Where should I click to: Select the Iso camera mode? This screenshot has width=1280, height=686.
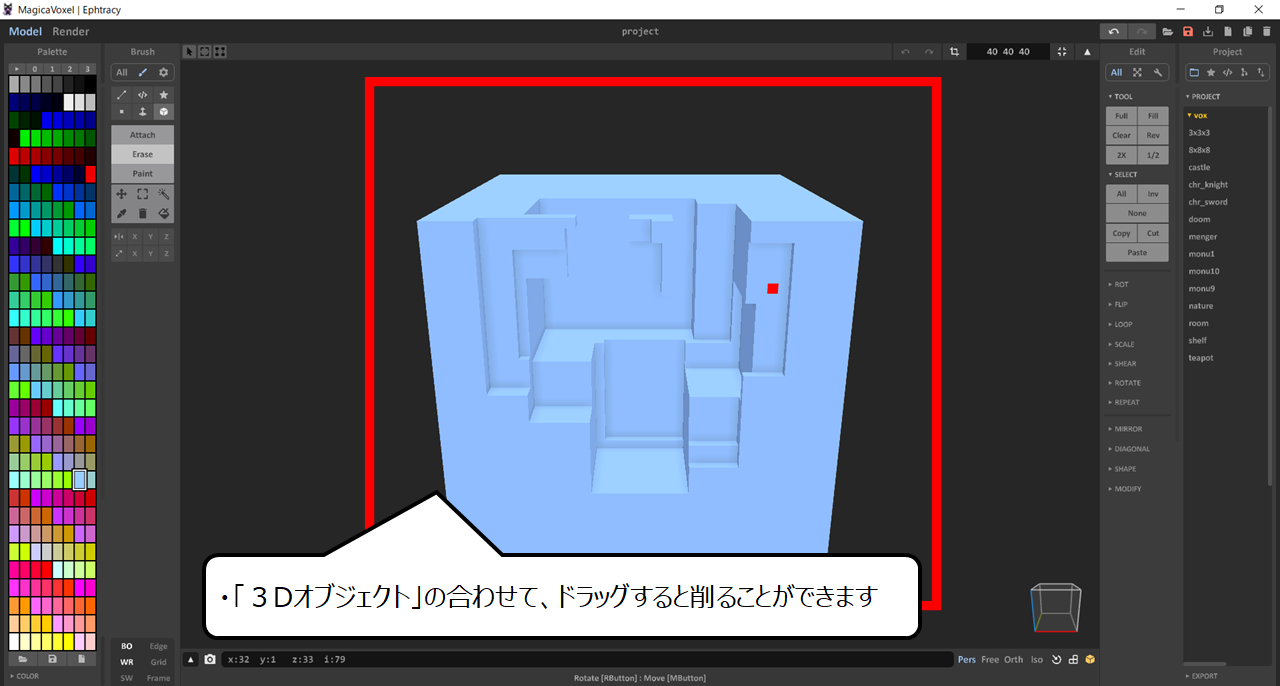tap(1037, 659)
